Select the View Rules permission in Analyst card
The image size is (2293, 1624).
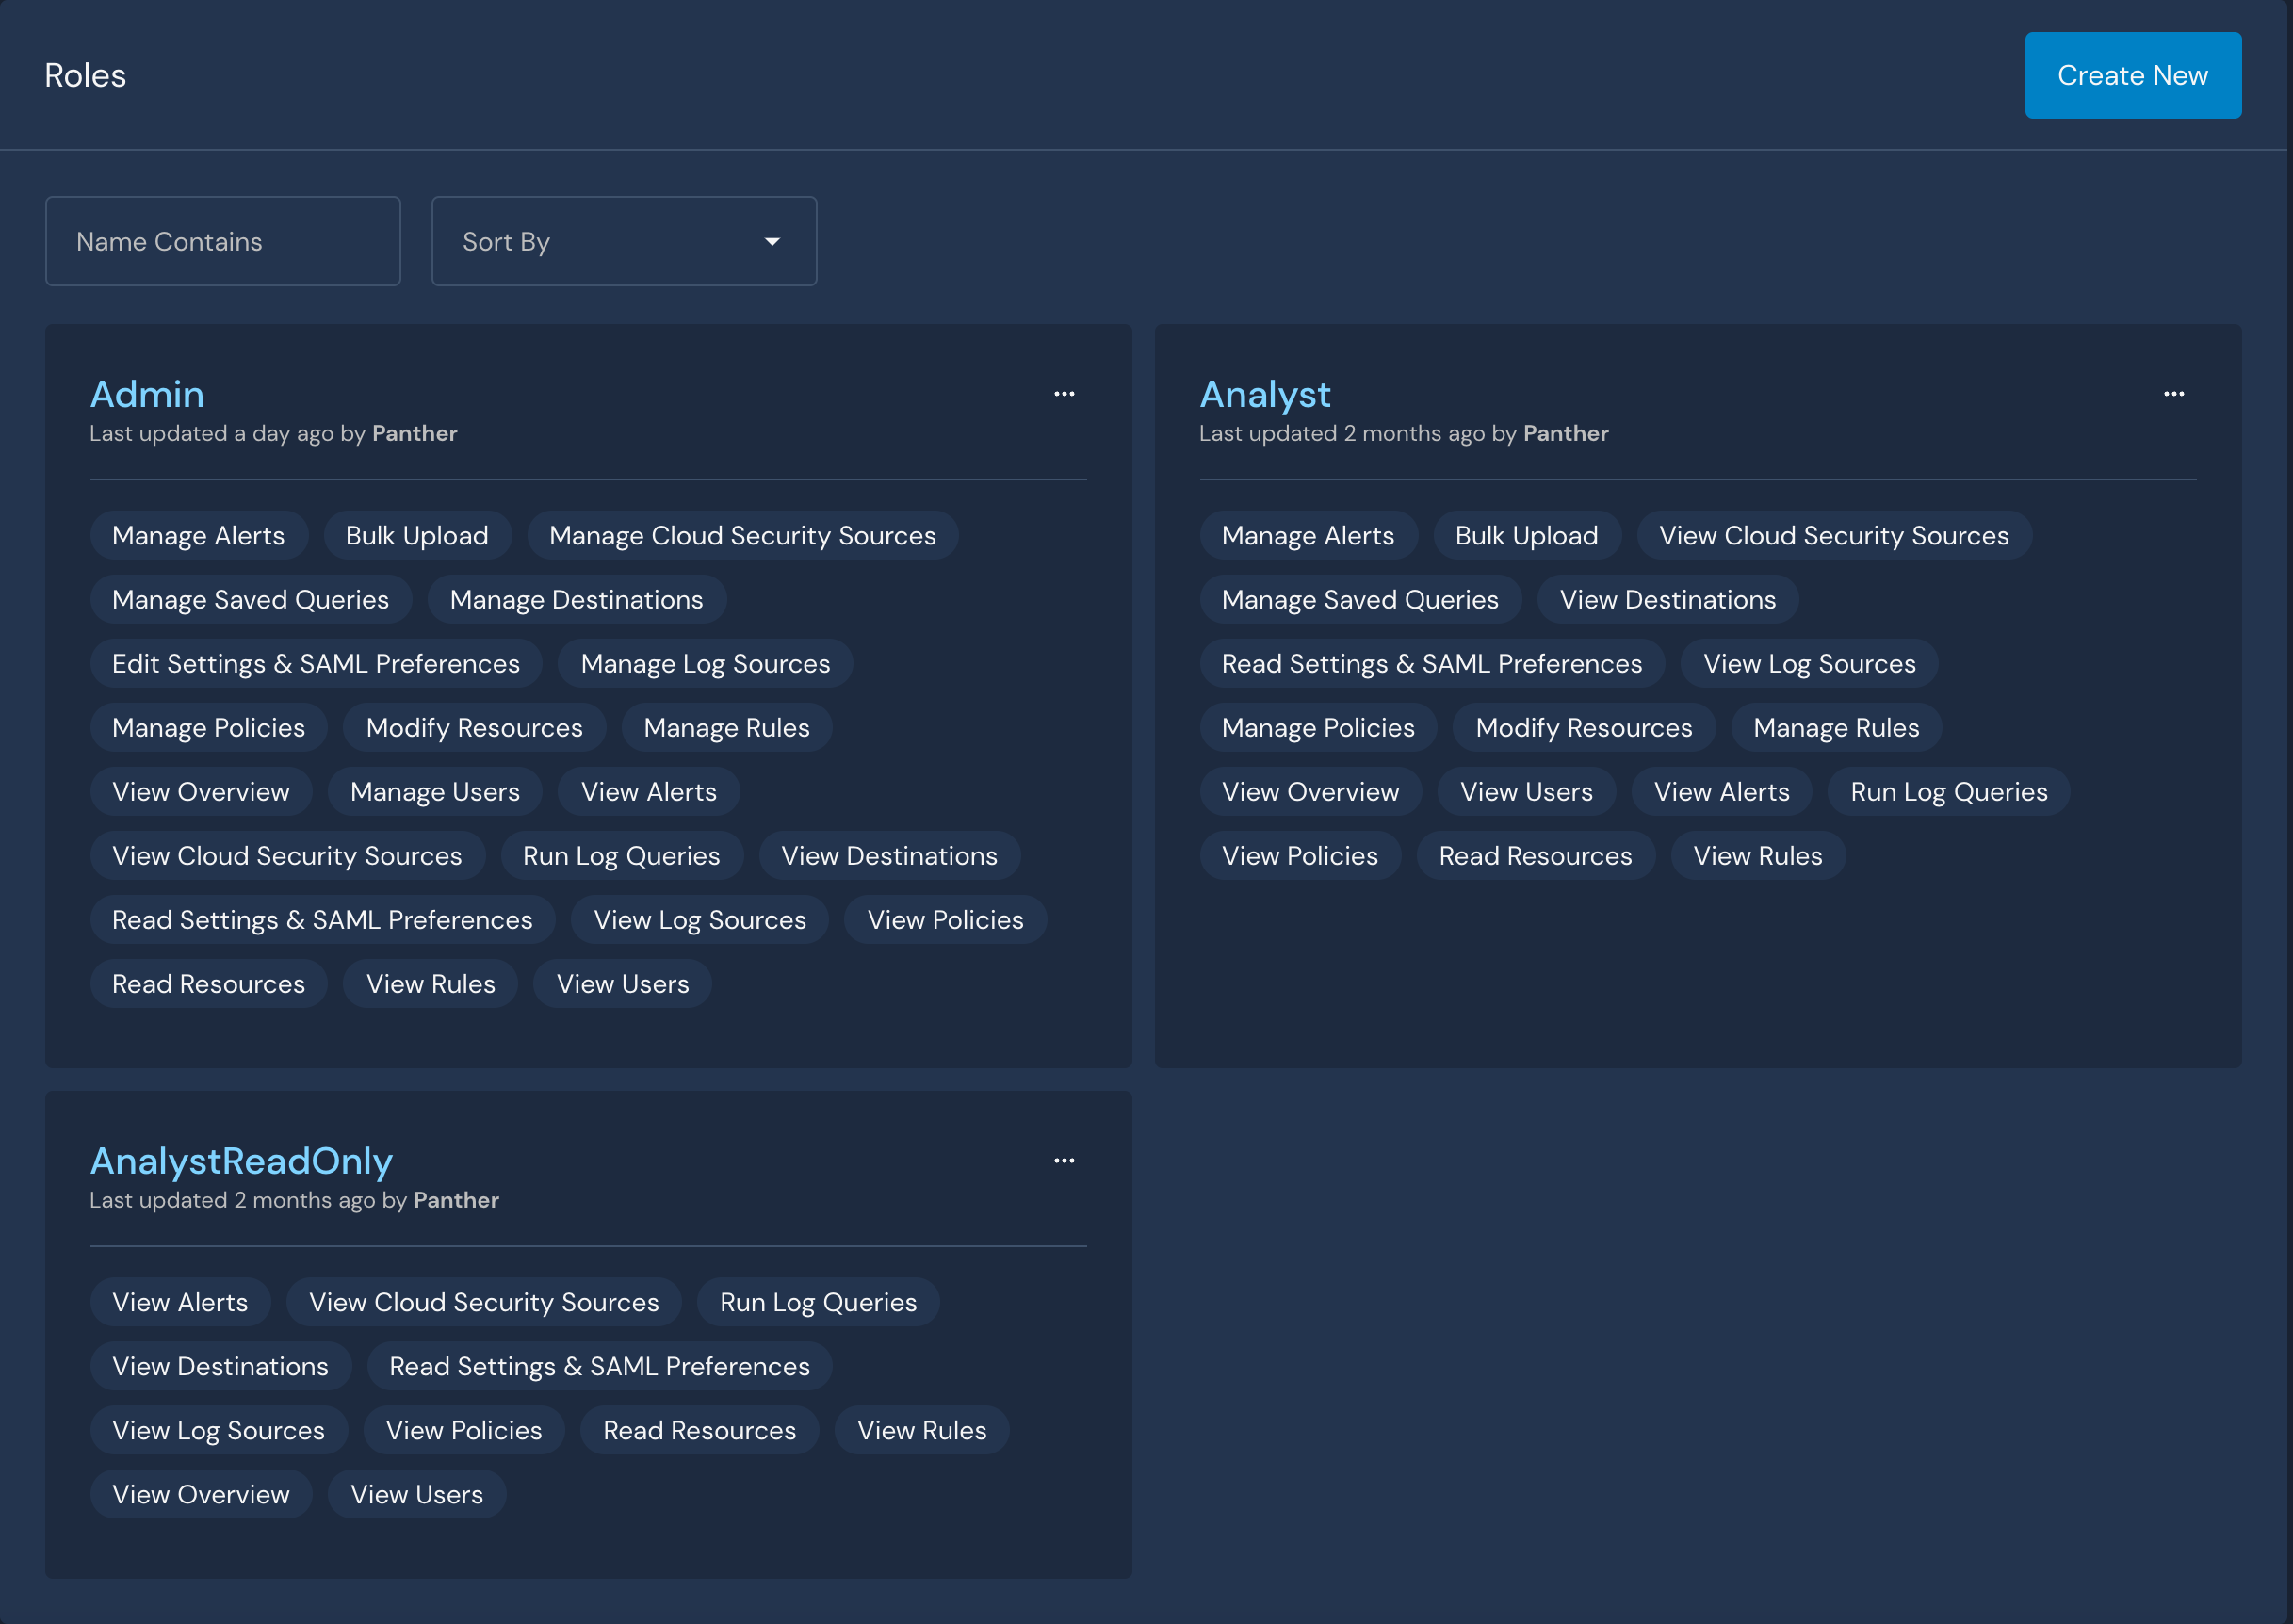(x=1757, y=855)
